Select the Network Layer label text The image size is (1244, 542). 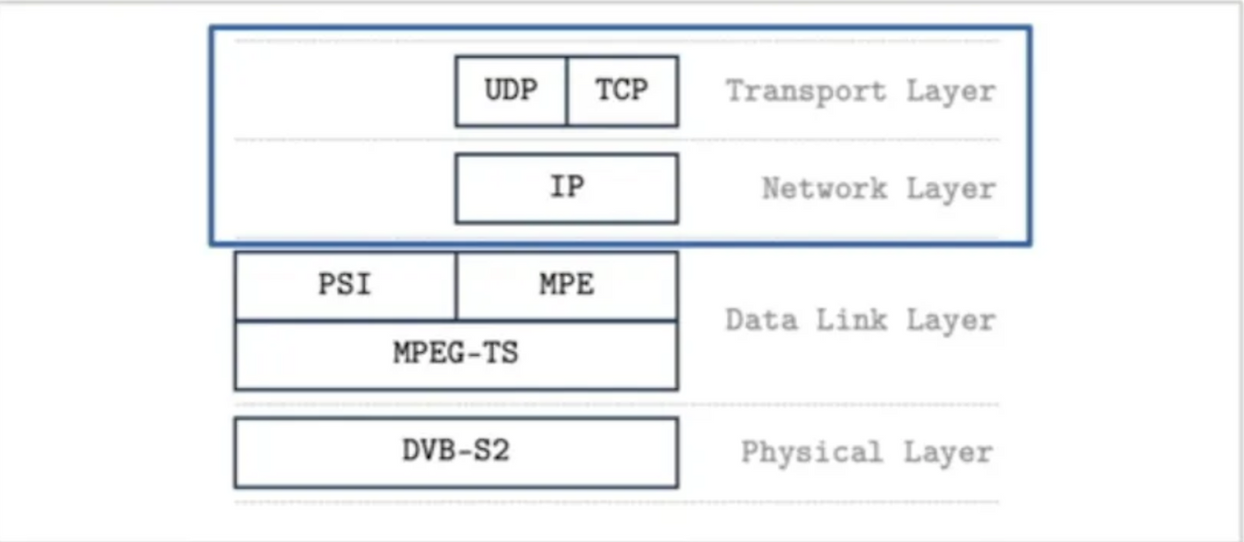[x=878, y=188]
